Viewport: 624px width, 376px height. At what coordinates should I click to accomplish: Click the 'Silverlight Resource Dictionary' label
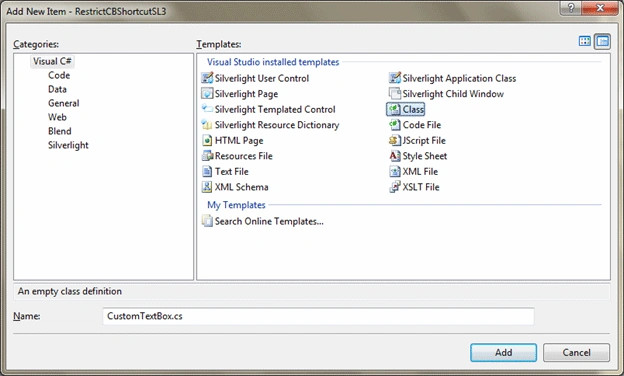click(x=277, y=125)
